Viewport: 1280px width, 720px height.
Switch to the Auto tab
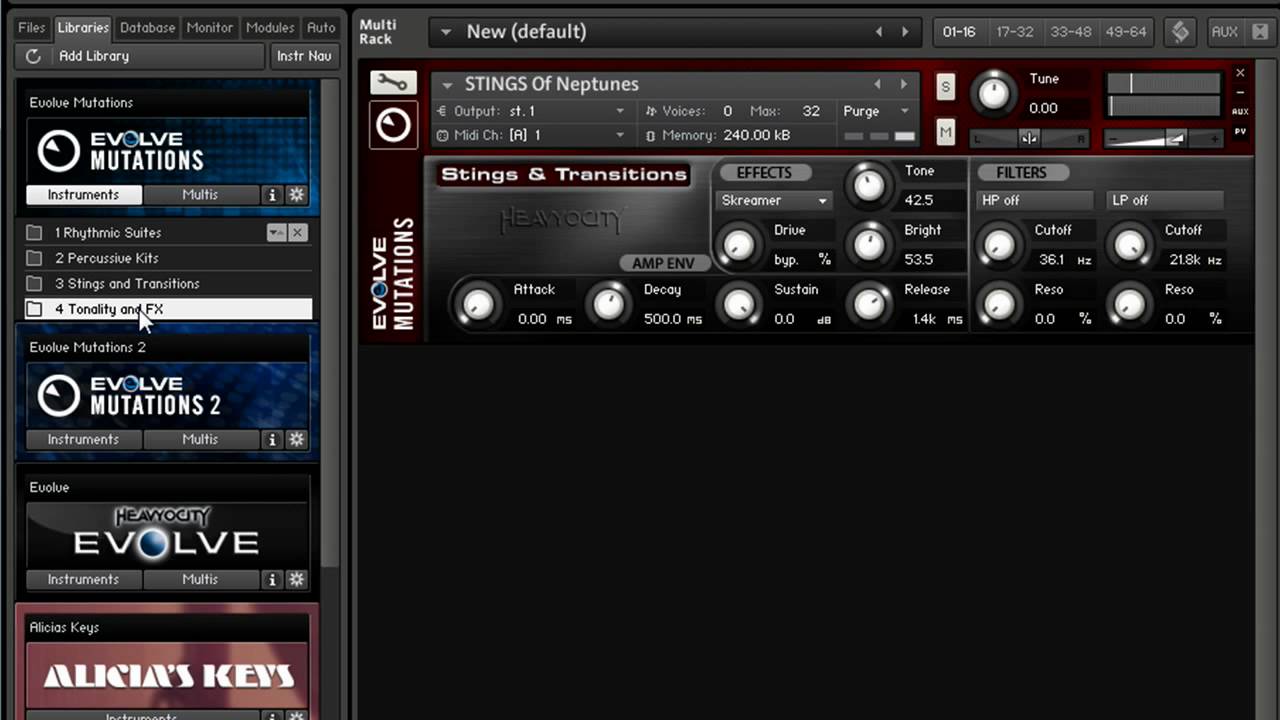coord(321,27)
